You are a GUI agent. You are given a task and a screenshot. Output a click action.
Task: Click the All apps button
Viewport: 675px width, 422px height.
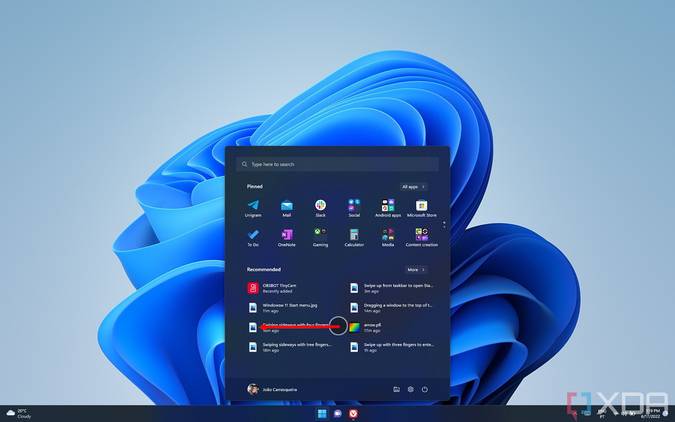tap(413, 187)
